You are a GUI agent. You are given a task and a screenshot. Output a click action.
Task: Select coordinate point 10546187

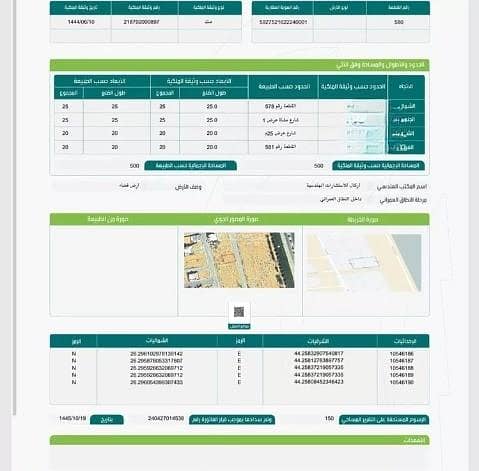[402, 361]
